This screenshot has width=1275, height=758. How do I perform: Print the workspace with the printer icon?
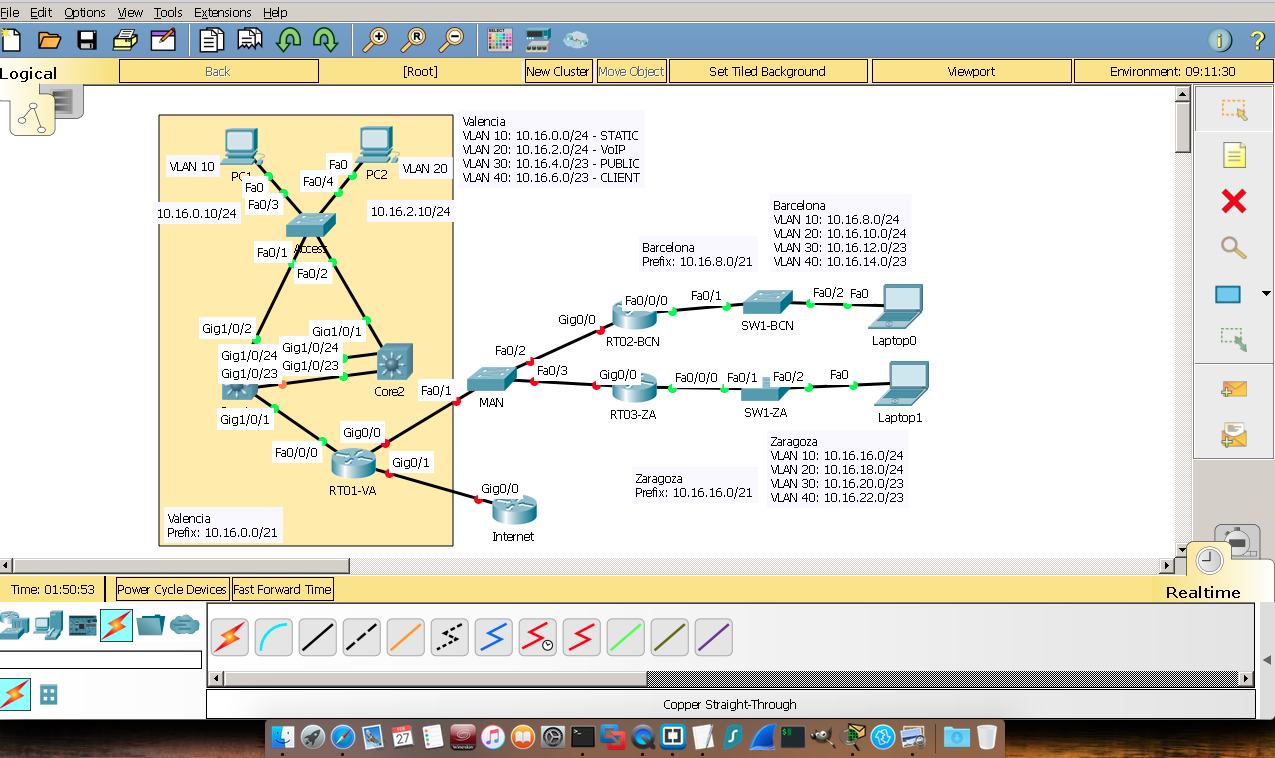[x=125, y=40]
